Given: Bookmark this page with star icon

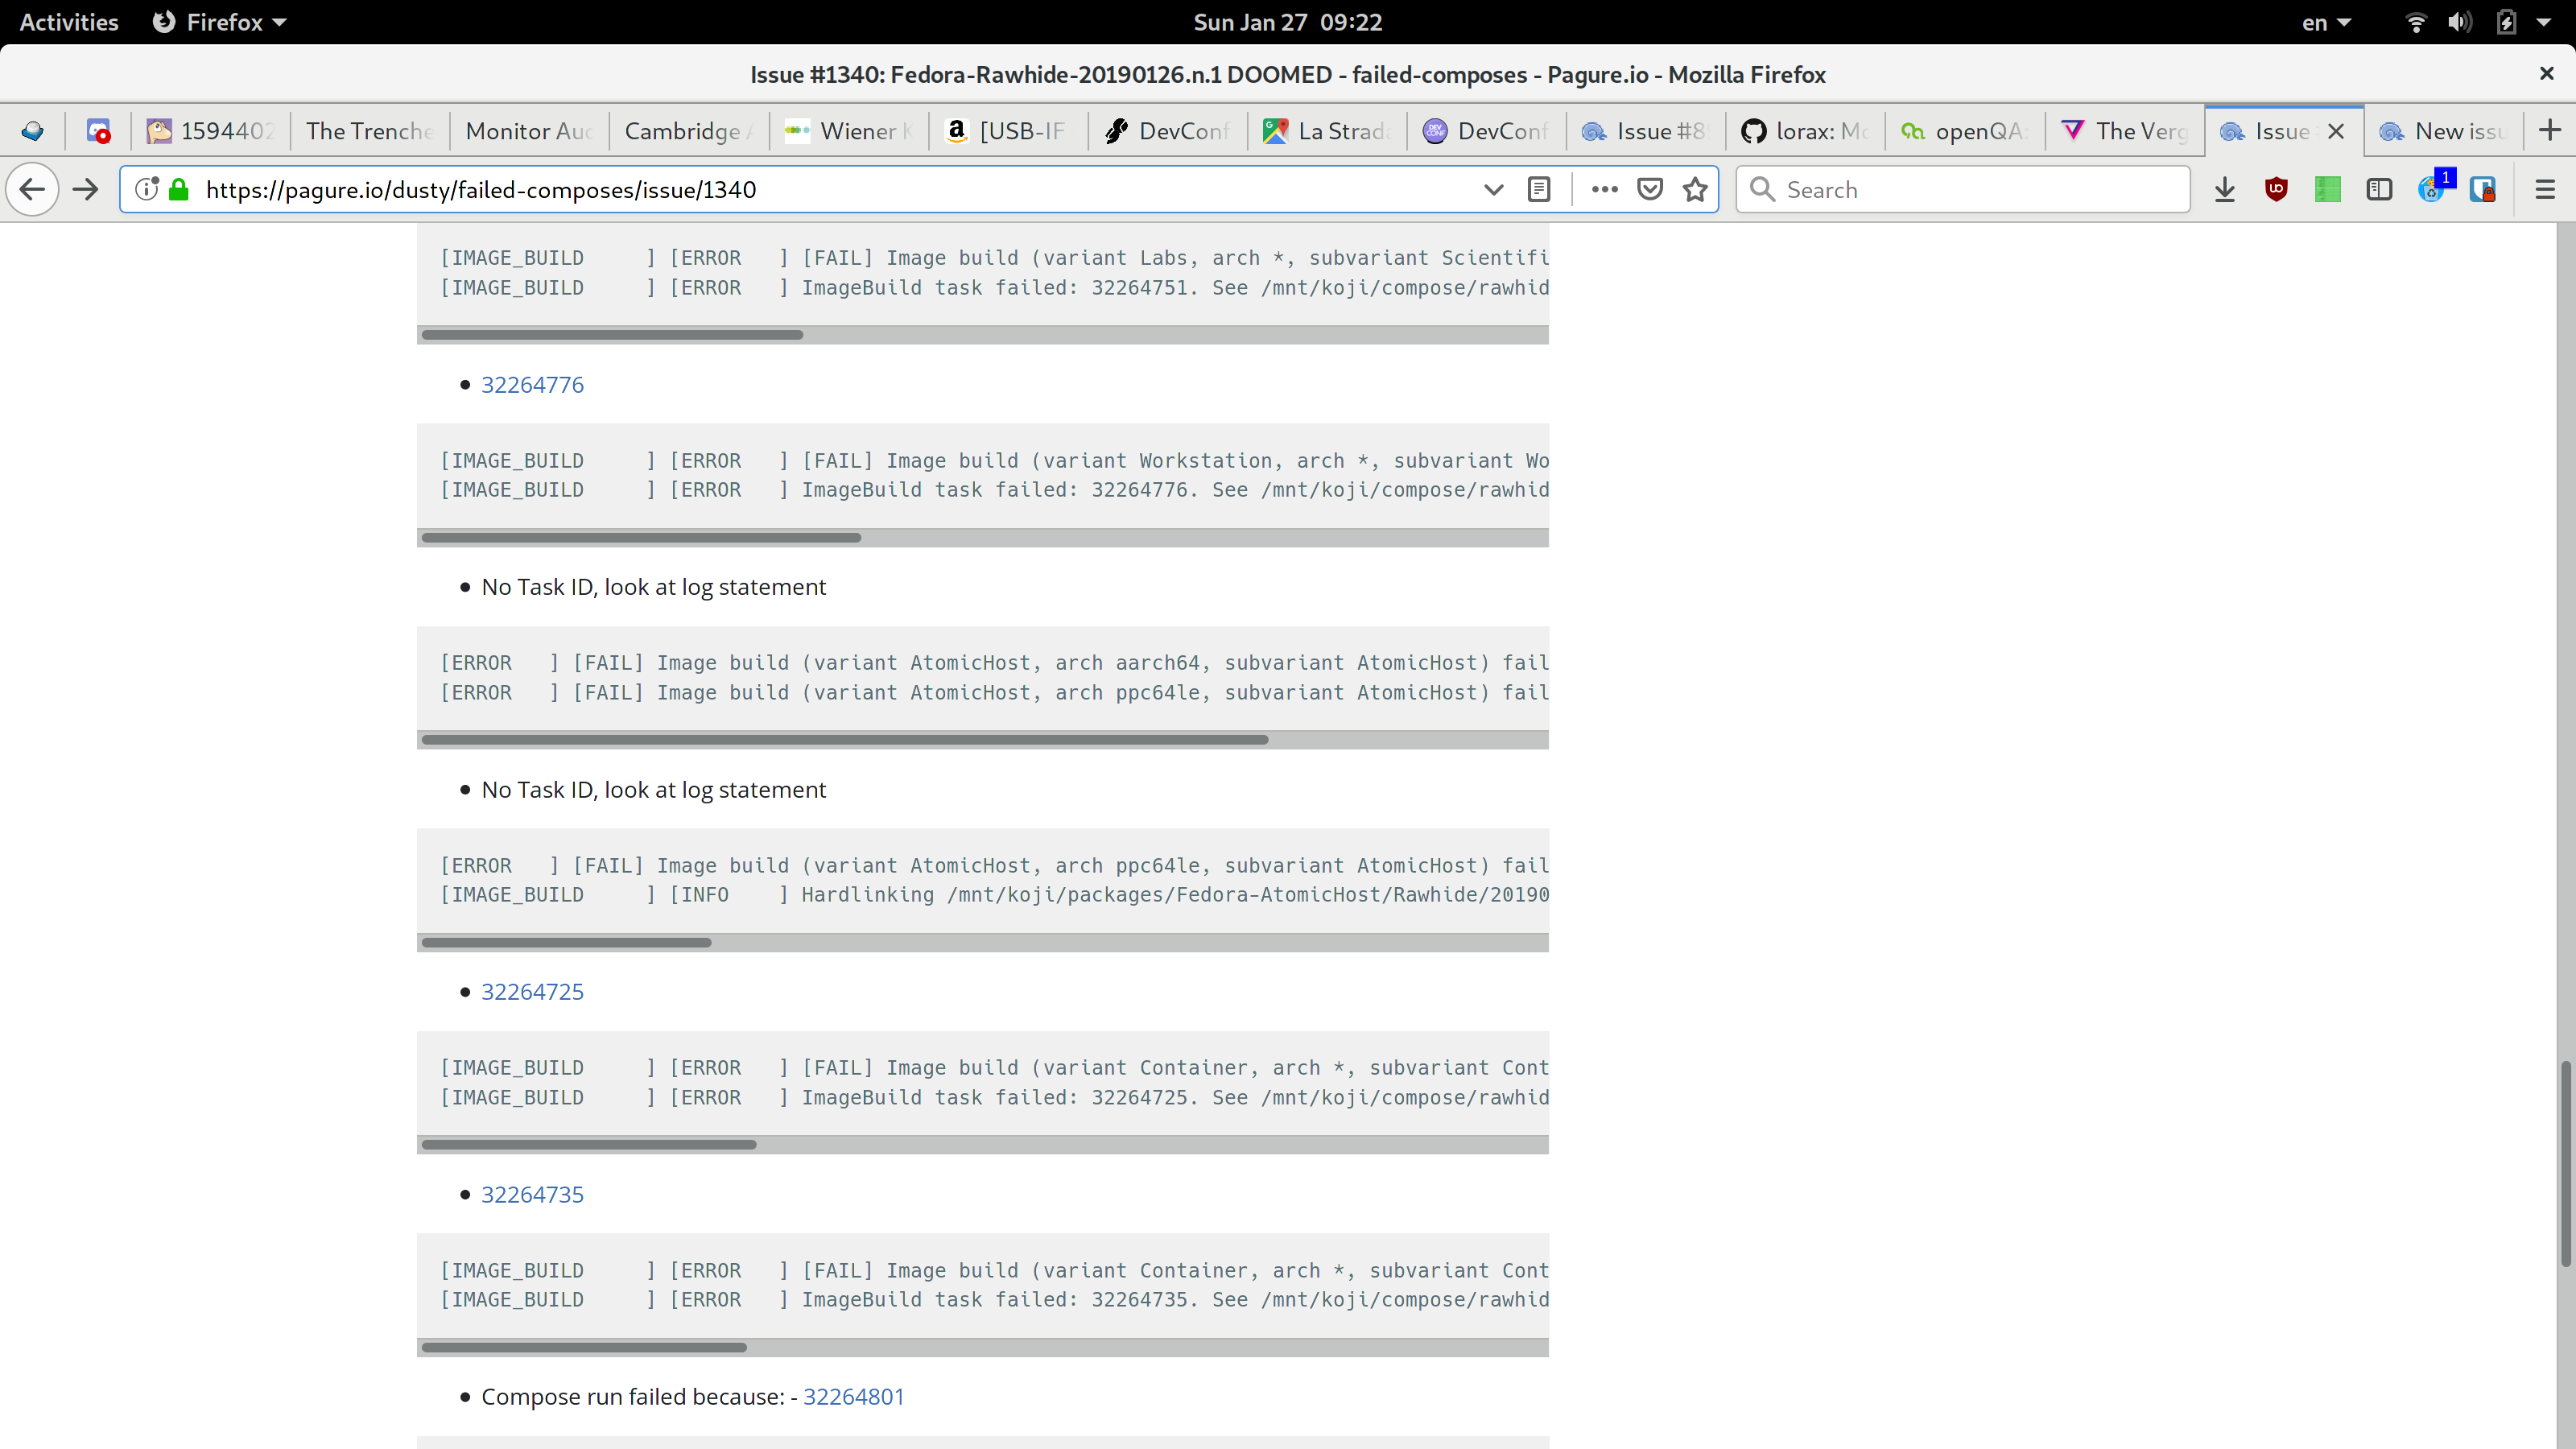Looking at the screenshot, I should pos(1695,189).
